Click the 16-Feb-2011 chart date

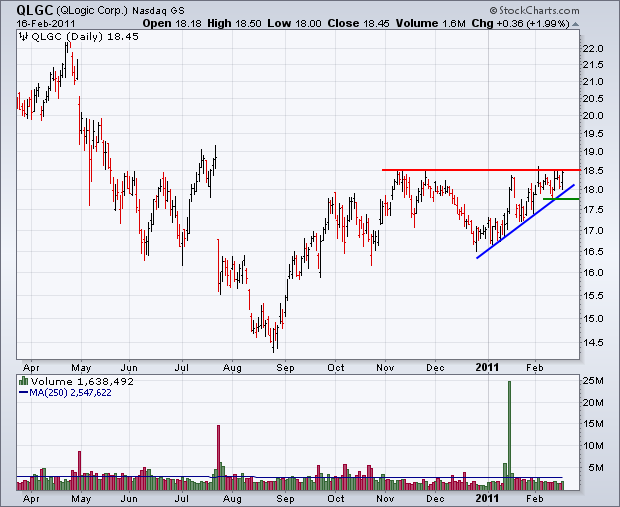point(45,23)
